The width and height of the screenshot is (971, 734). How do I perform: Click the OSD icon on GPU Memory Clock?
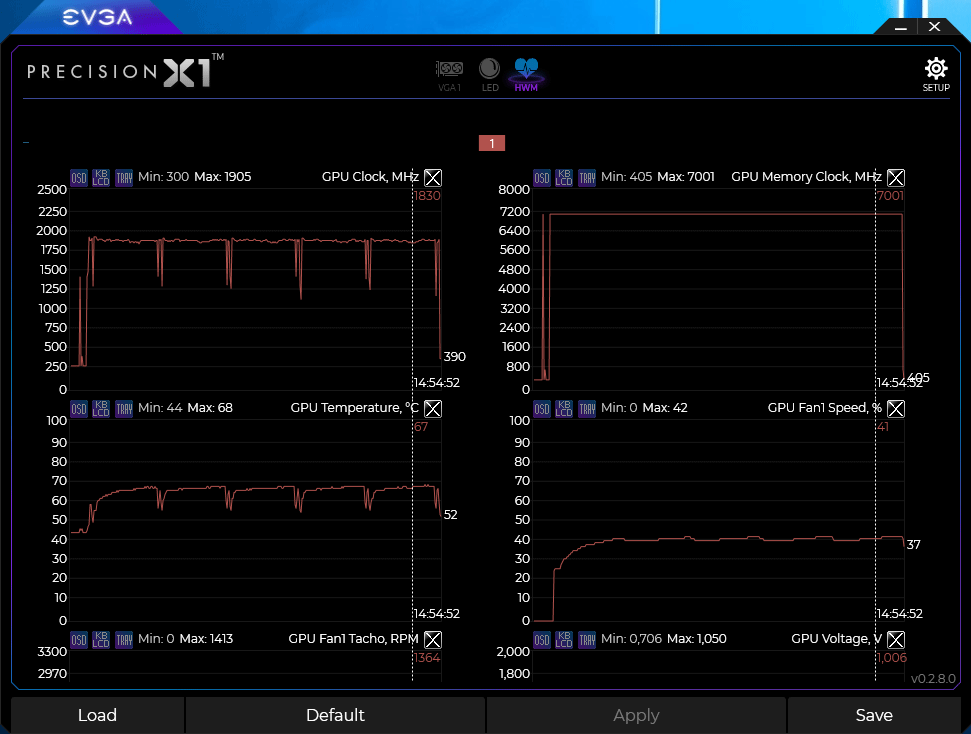point(542,177)
